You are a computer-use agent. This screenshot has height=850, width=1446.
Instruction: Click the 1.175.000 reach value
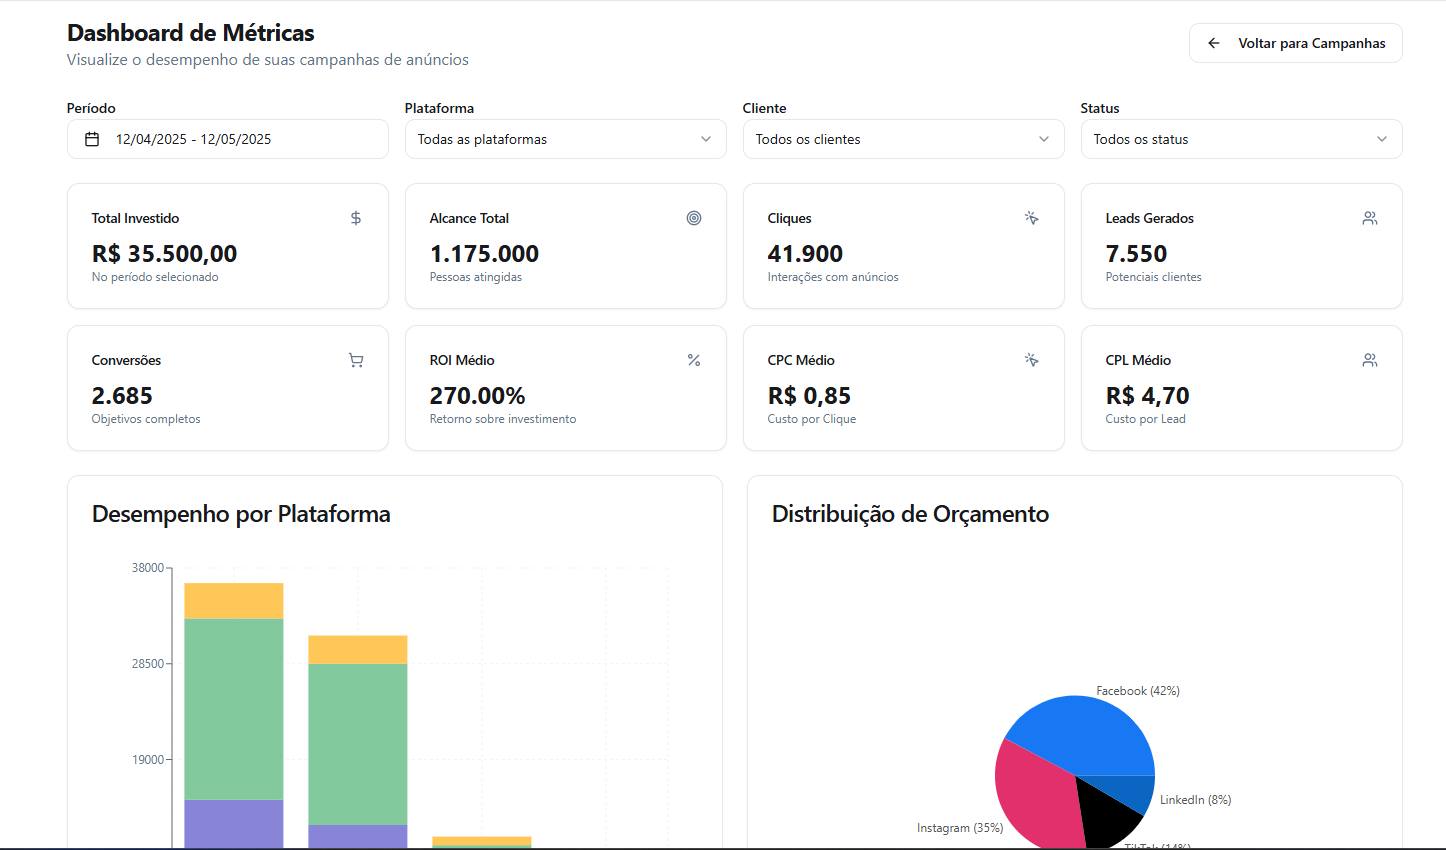[x=484, y=254]
